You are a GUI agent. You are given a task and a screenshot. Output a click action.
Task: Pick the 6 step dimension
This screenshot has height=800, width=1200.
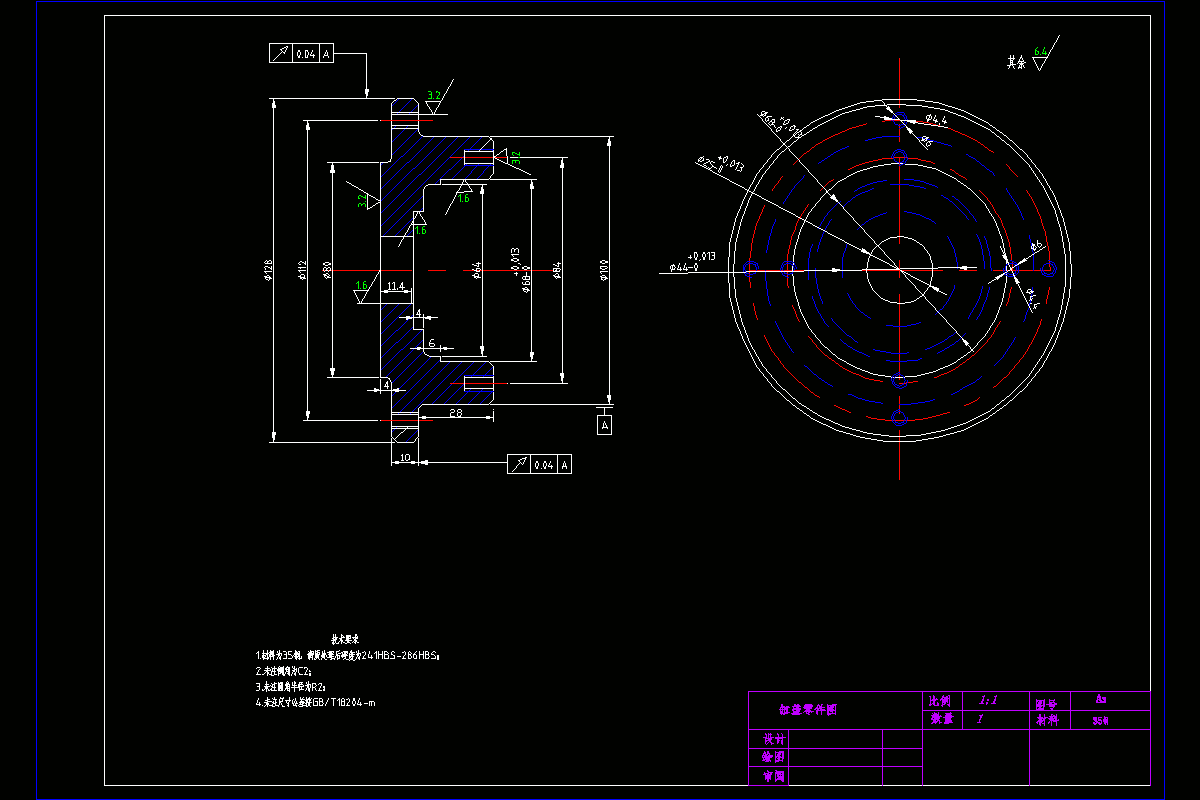point(431,343)
